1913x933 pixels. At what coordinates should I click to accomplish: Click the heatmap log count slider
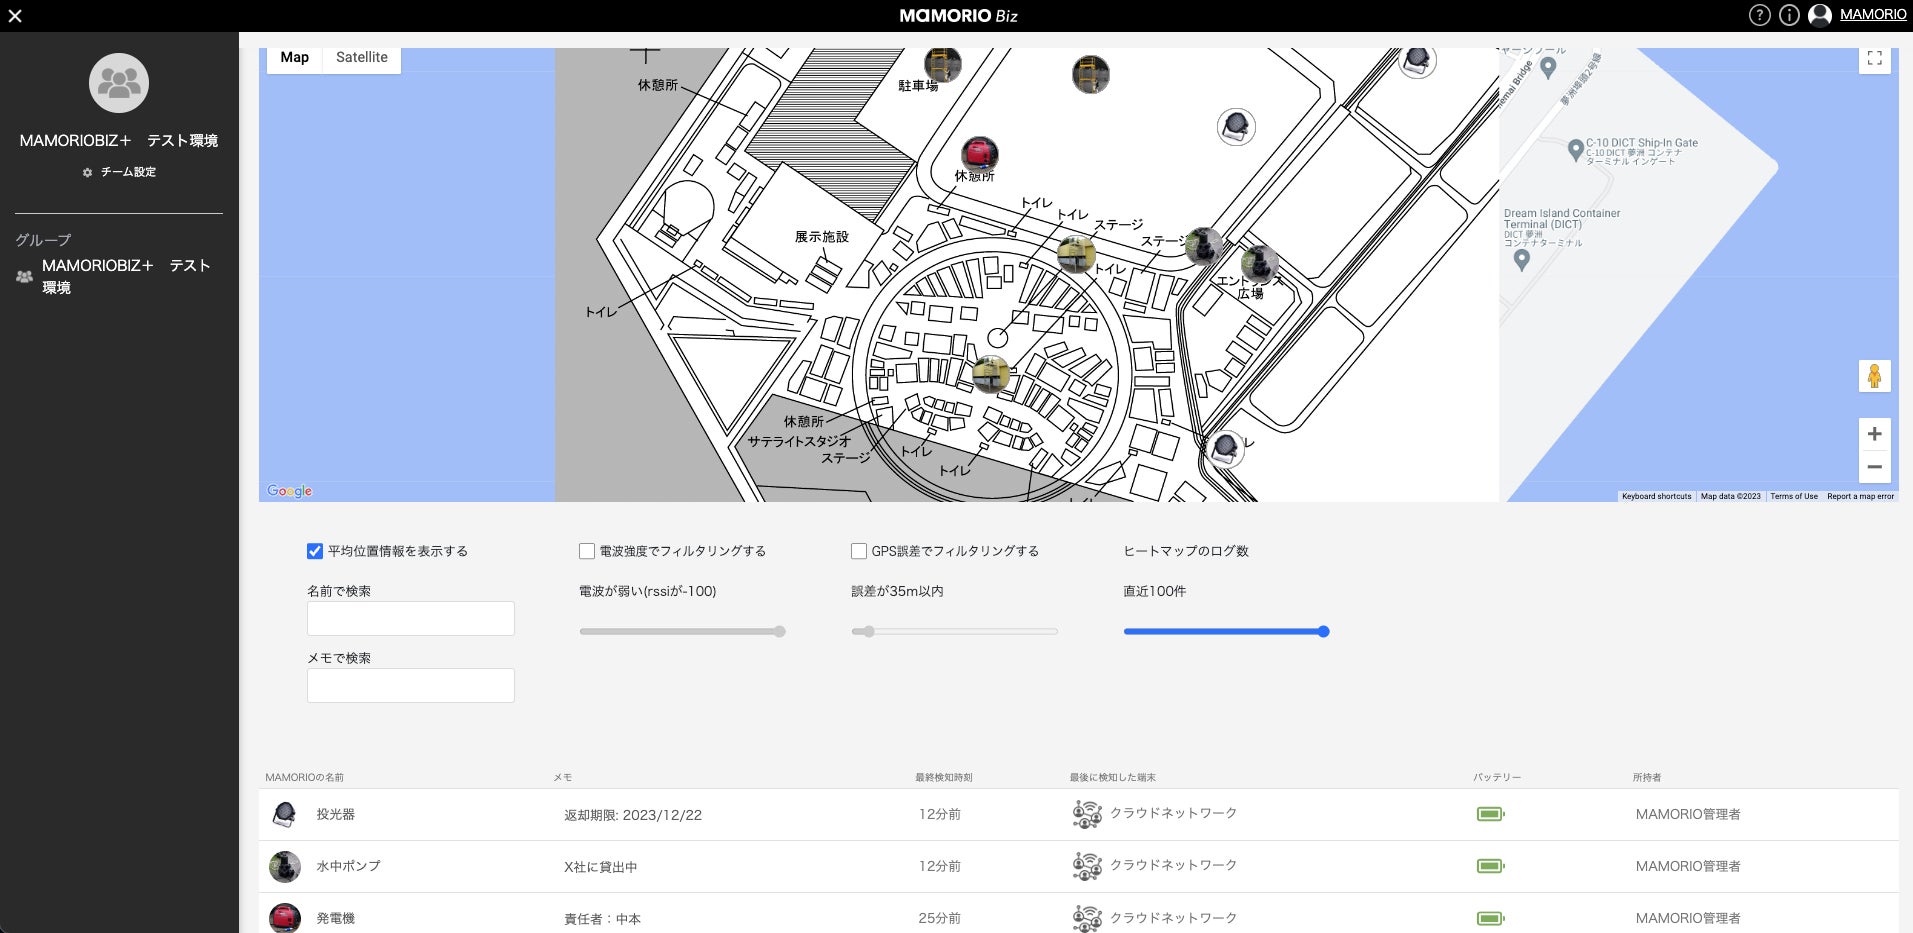(1226, 632)
